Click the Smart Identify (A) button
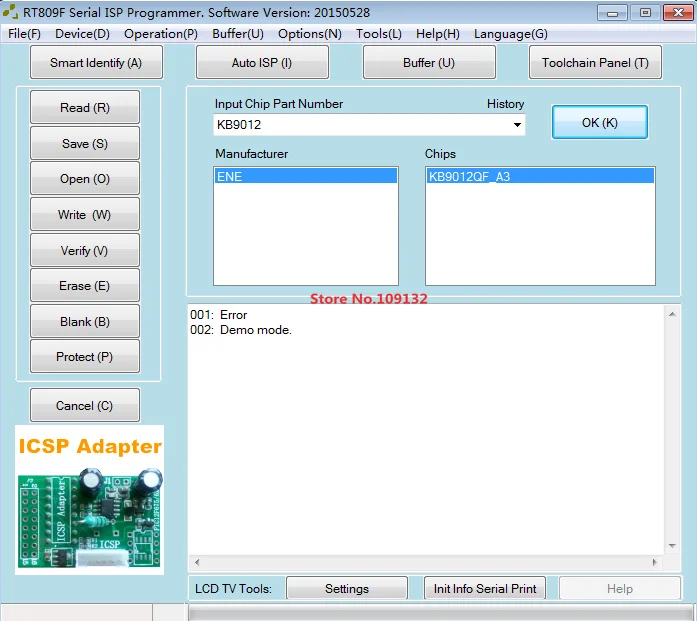Screen dimensions: 697x621 pos(96,63)
